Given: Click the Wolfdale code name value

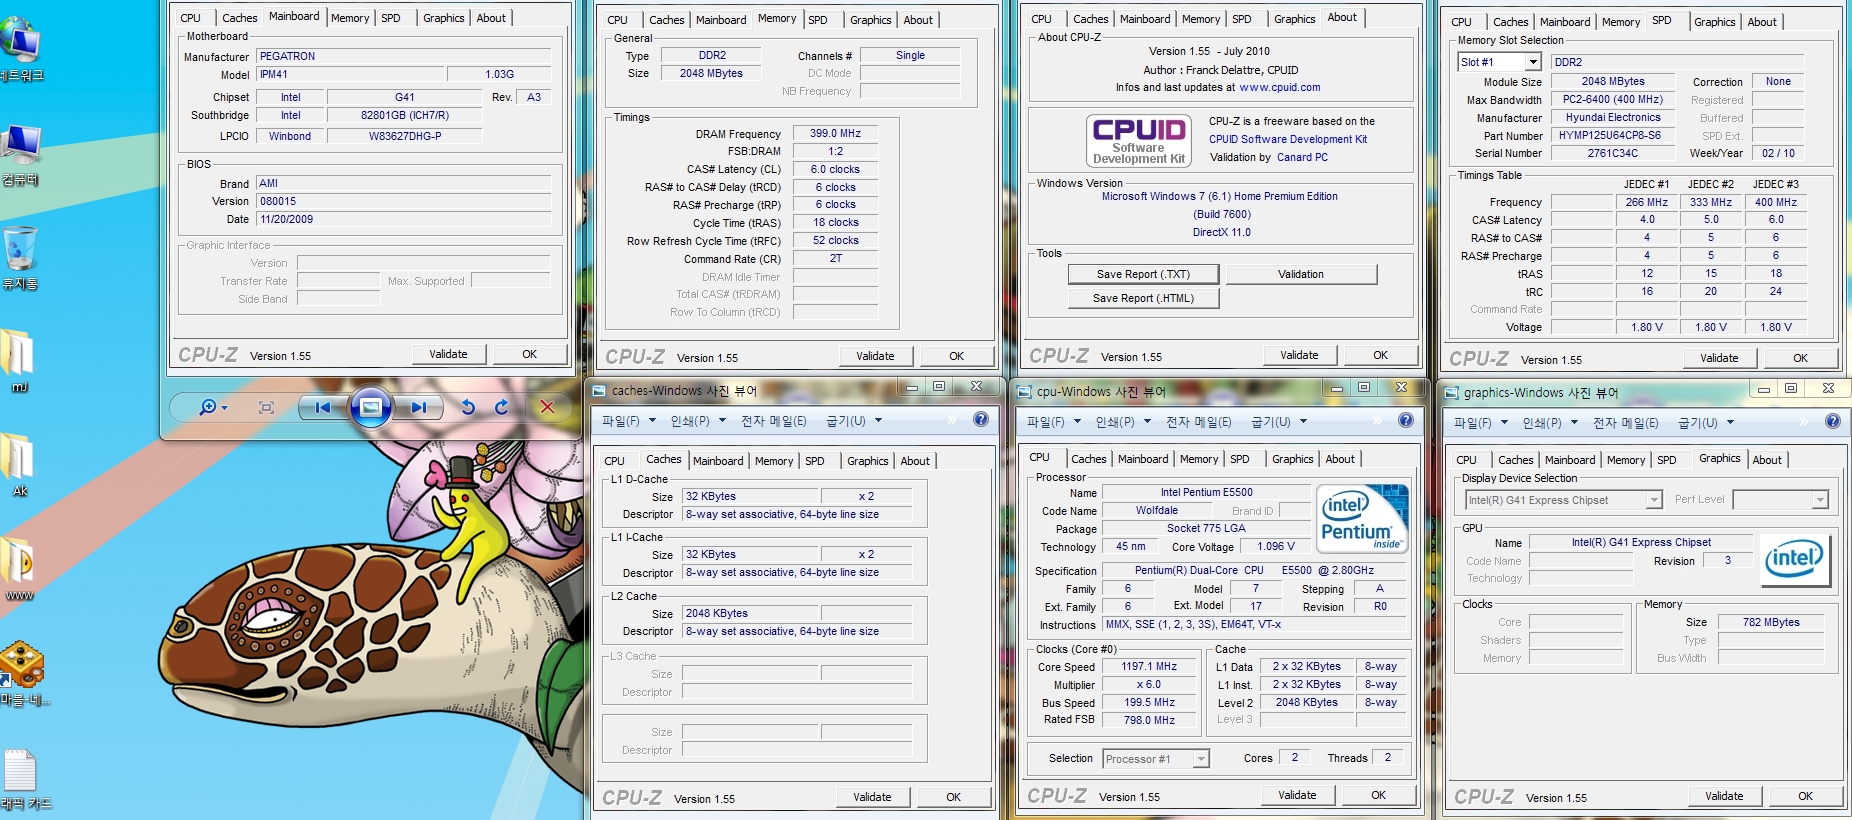Looking at the screenshot, I should [1156, 510].
